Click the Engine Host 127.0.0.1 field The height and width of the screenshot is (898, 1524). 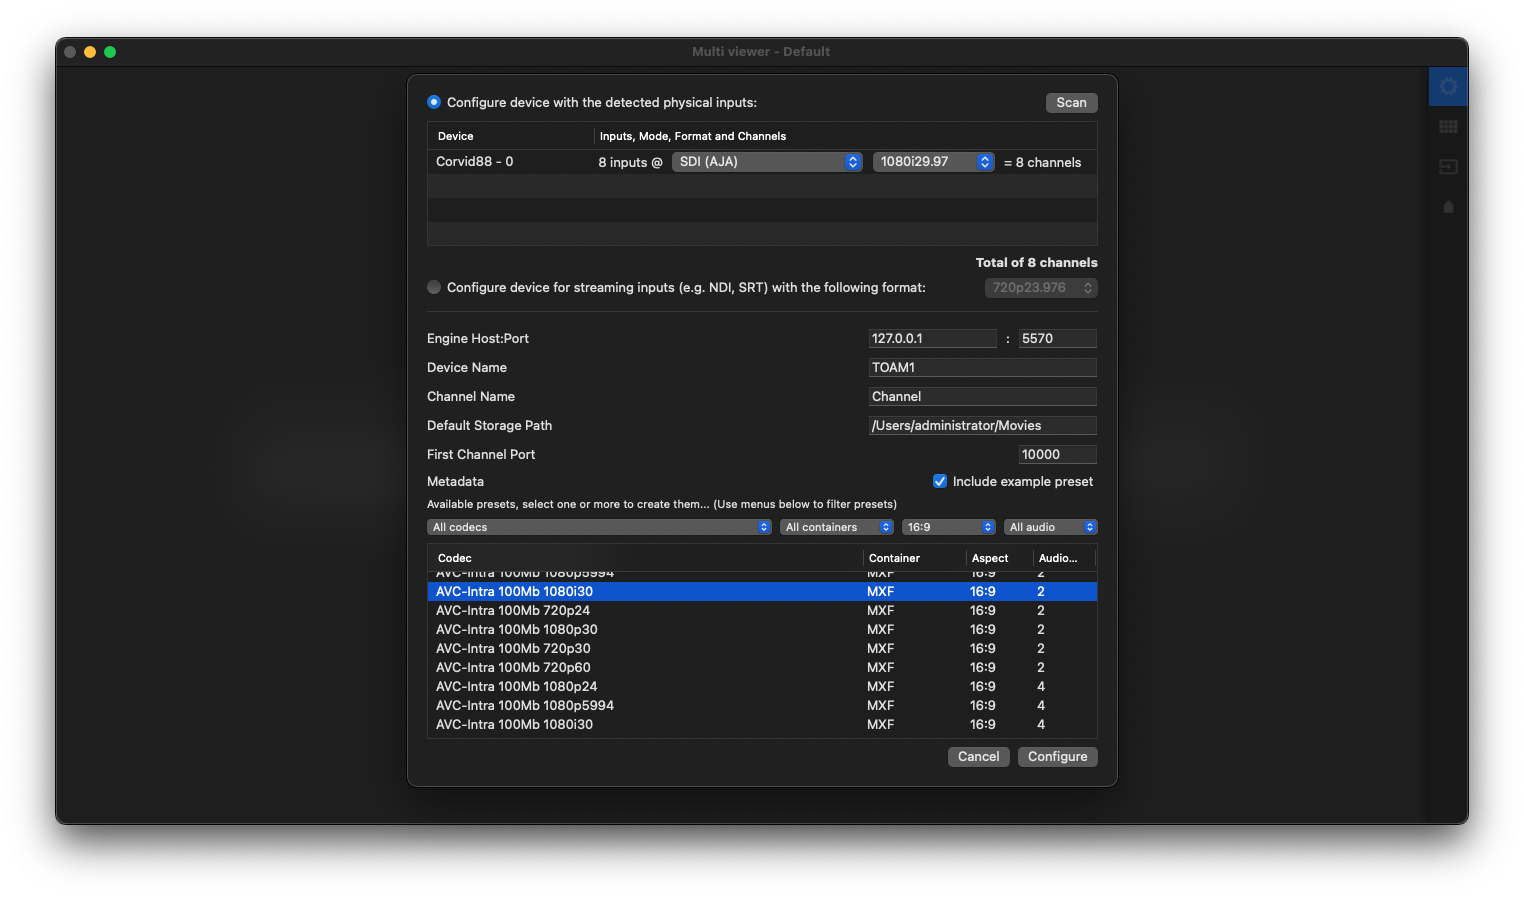point(932,339)
